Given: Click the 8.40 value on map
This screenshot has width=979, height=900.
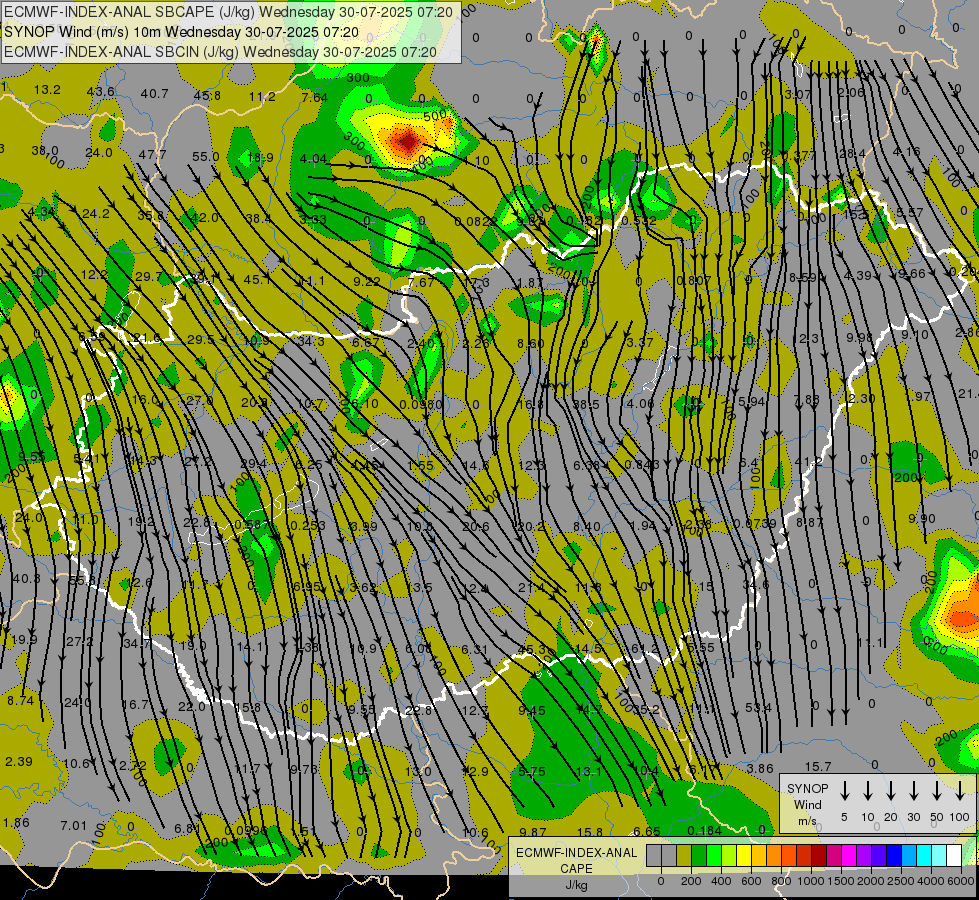Looking at the screenshot, I should click(x=587, y=526).
